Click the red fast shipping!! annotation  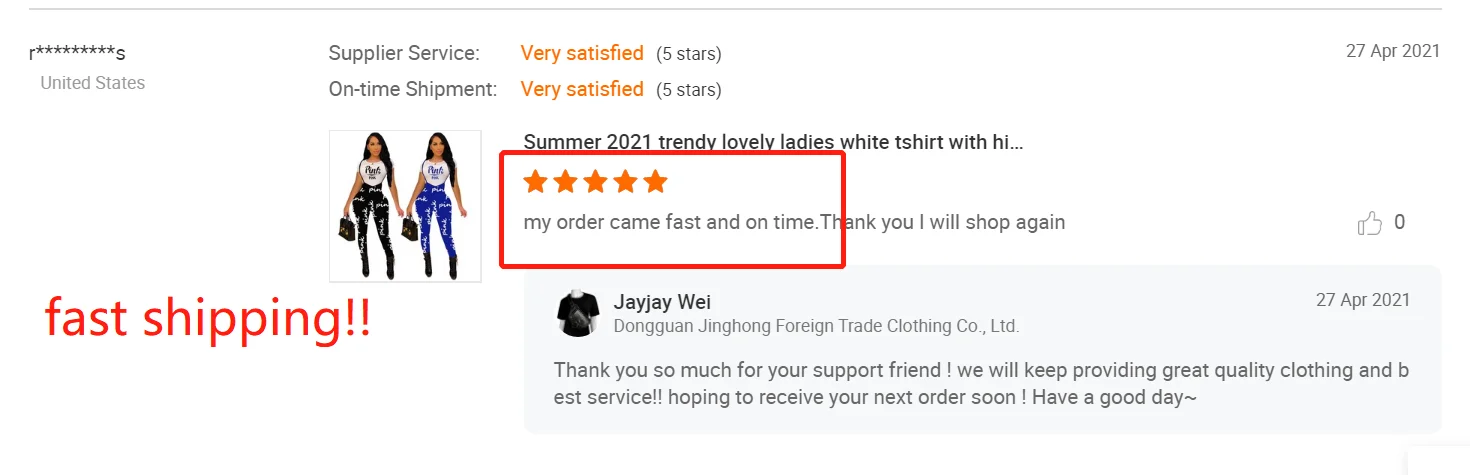(x=208, y=317)
